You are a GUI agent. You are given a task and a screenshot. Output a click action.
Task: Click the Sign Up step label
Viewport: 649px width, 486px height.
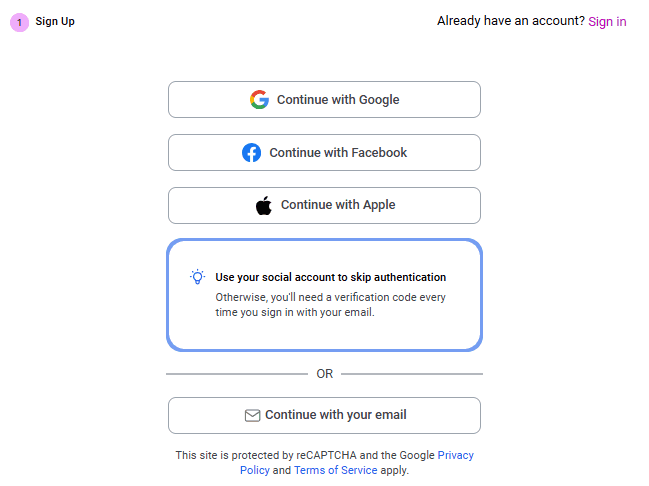tap(55, 22)
